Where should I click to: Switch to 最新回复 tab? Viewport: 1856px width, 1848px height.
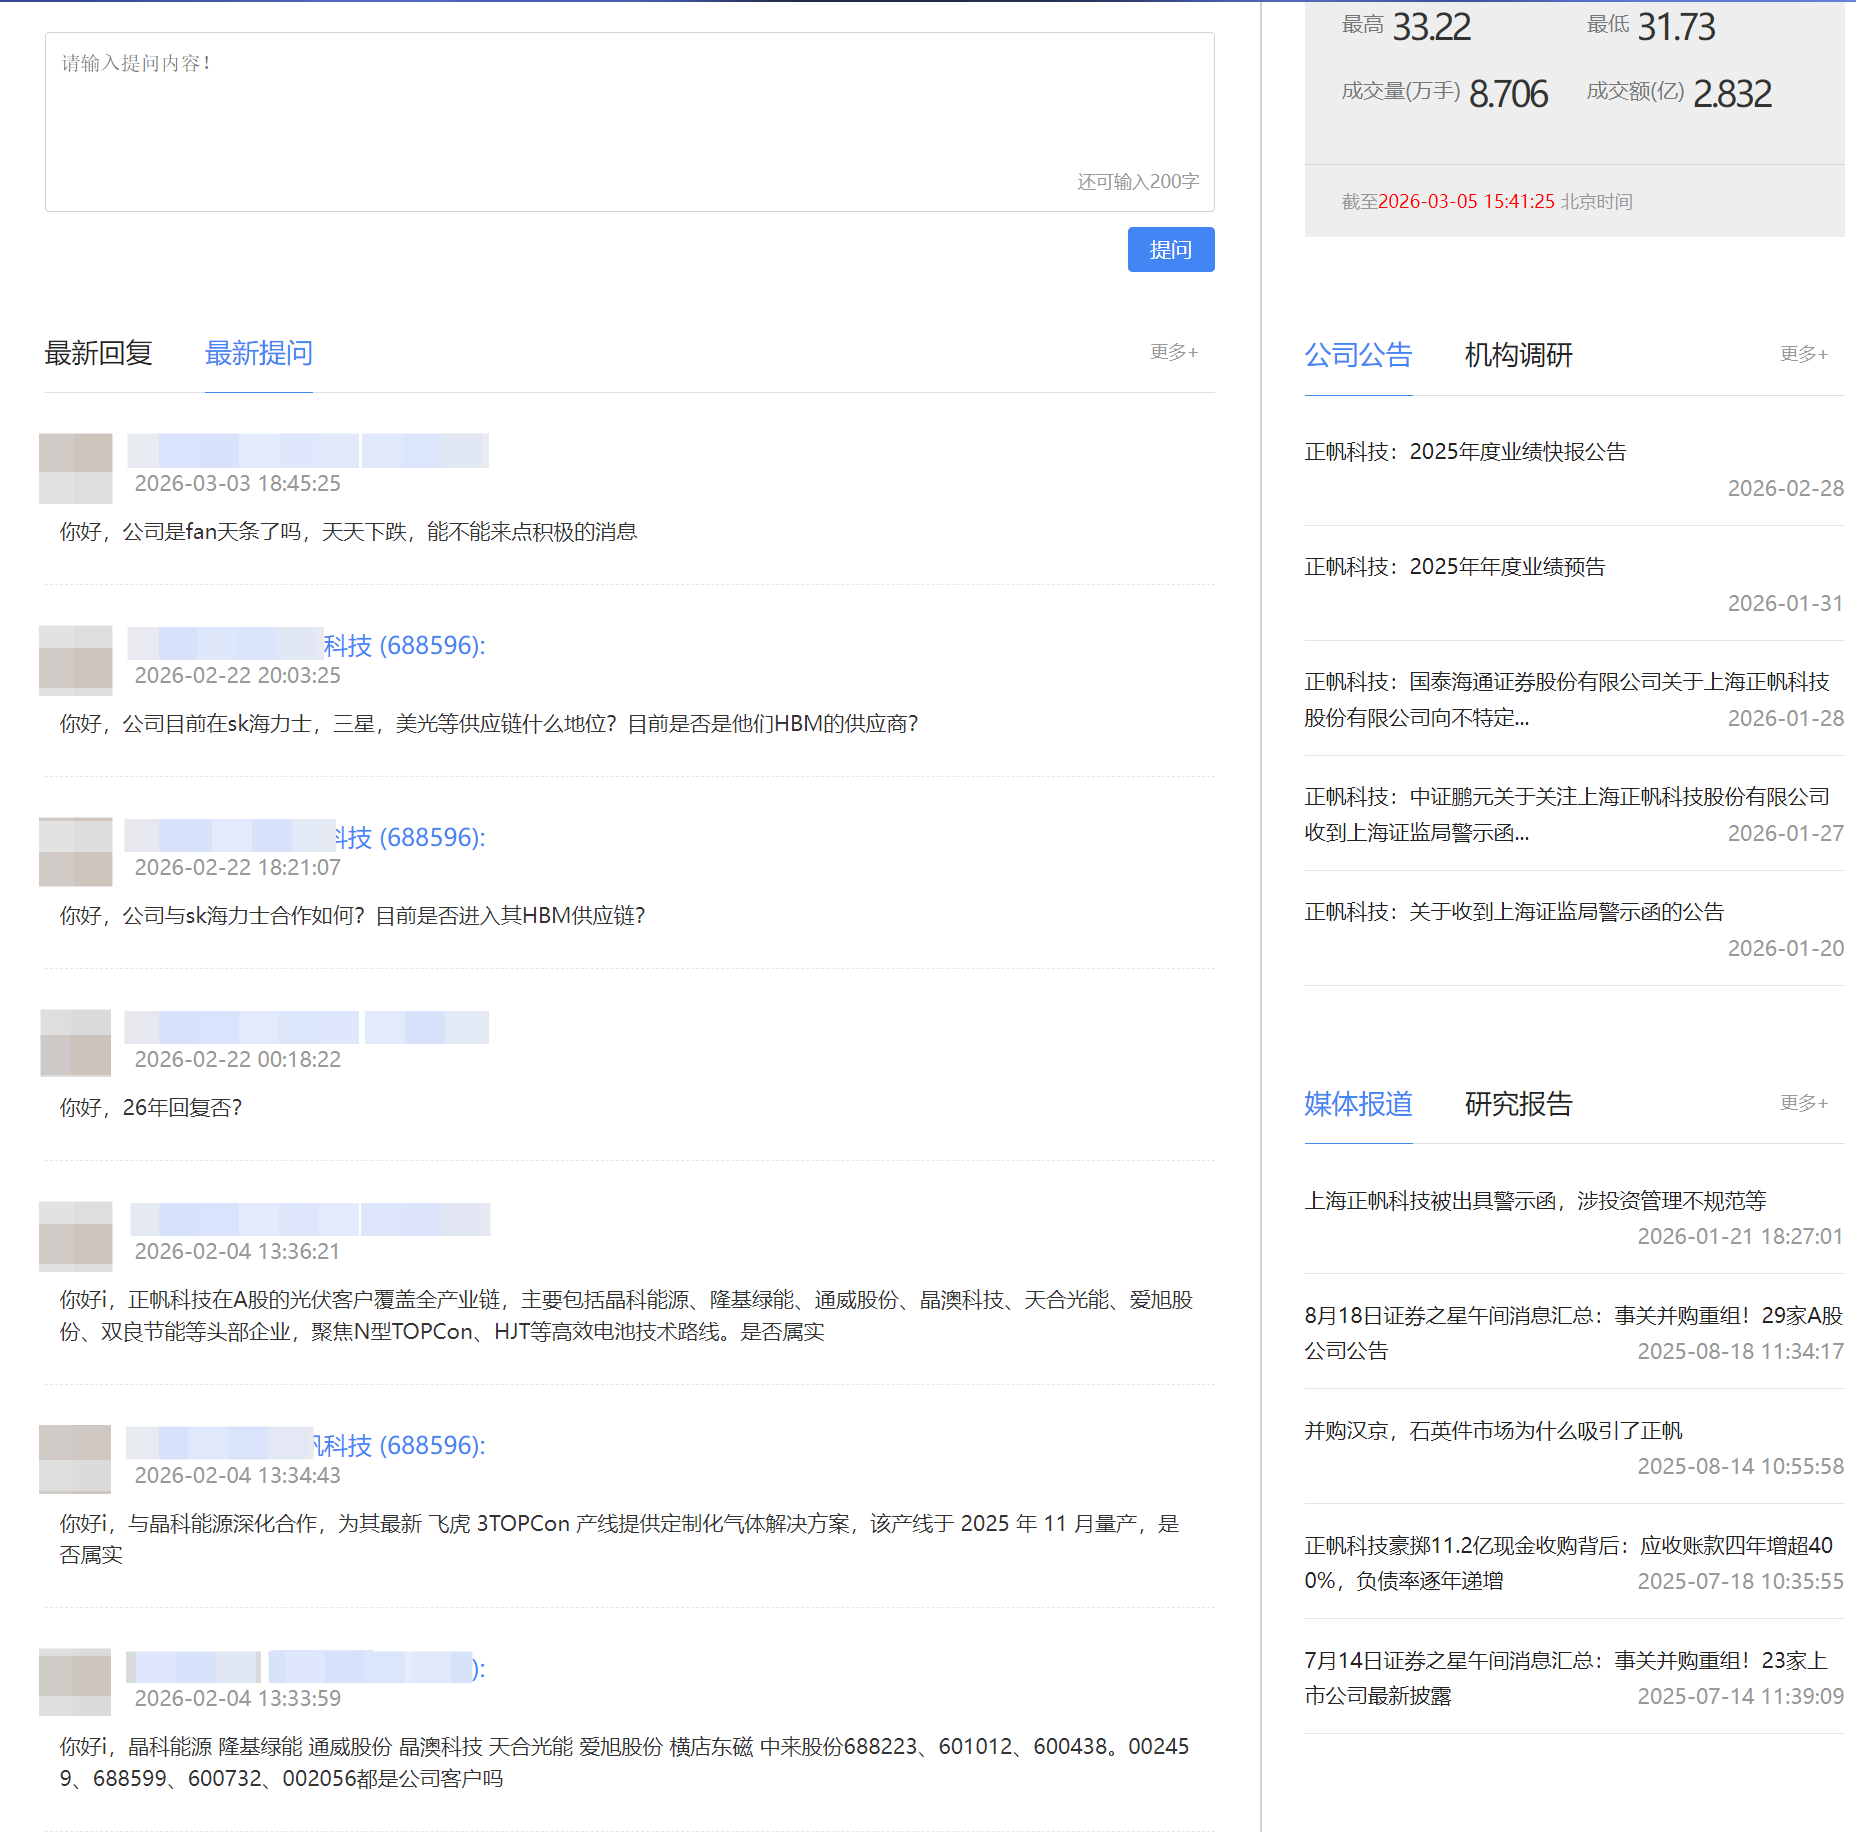point(98,353)
